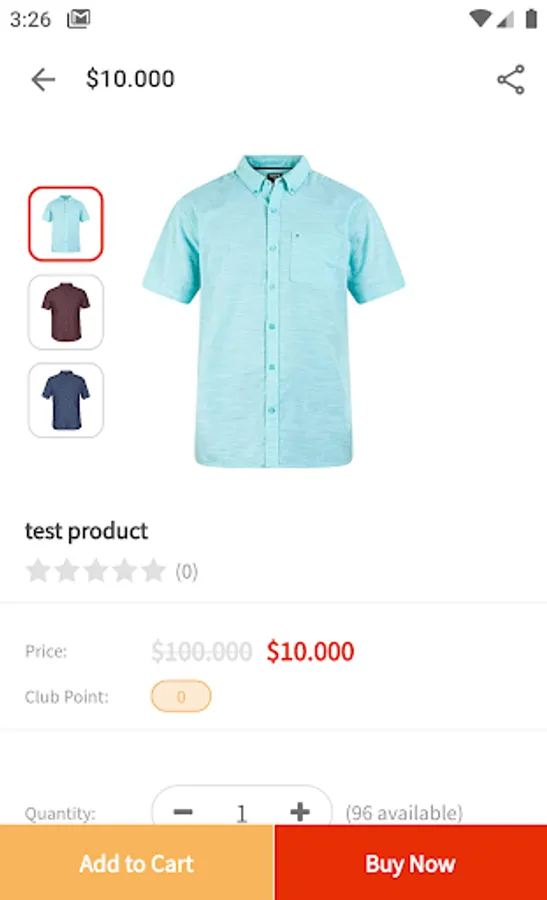
Task: Select the light blue shirt thumbnail
Action: pos(66,224)
